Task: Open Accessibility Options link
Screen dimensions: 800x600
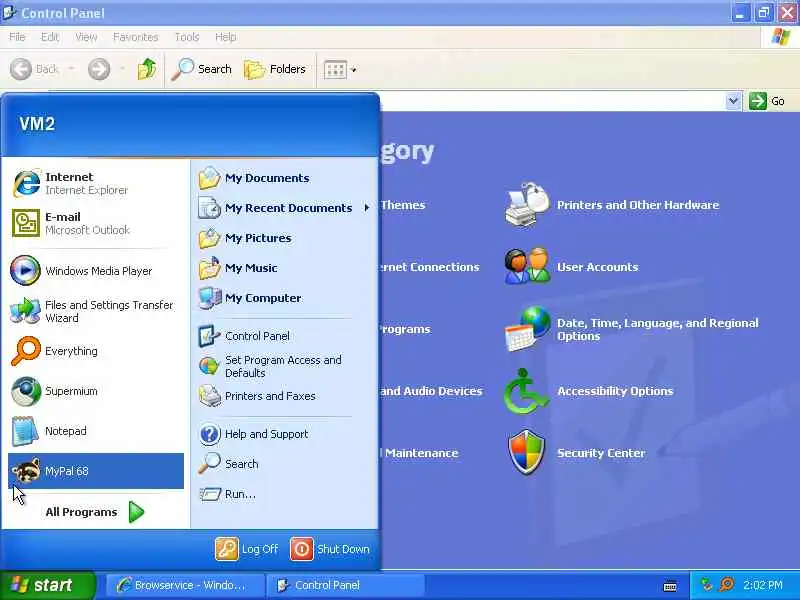Action: click(615, 391)
